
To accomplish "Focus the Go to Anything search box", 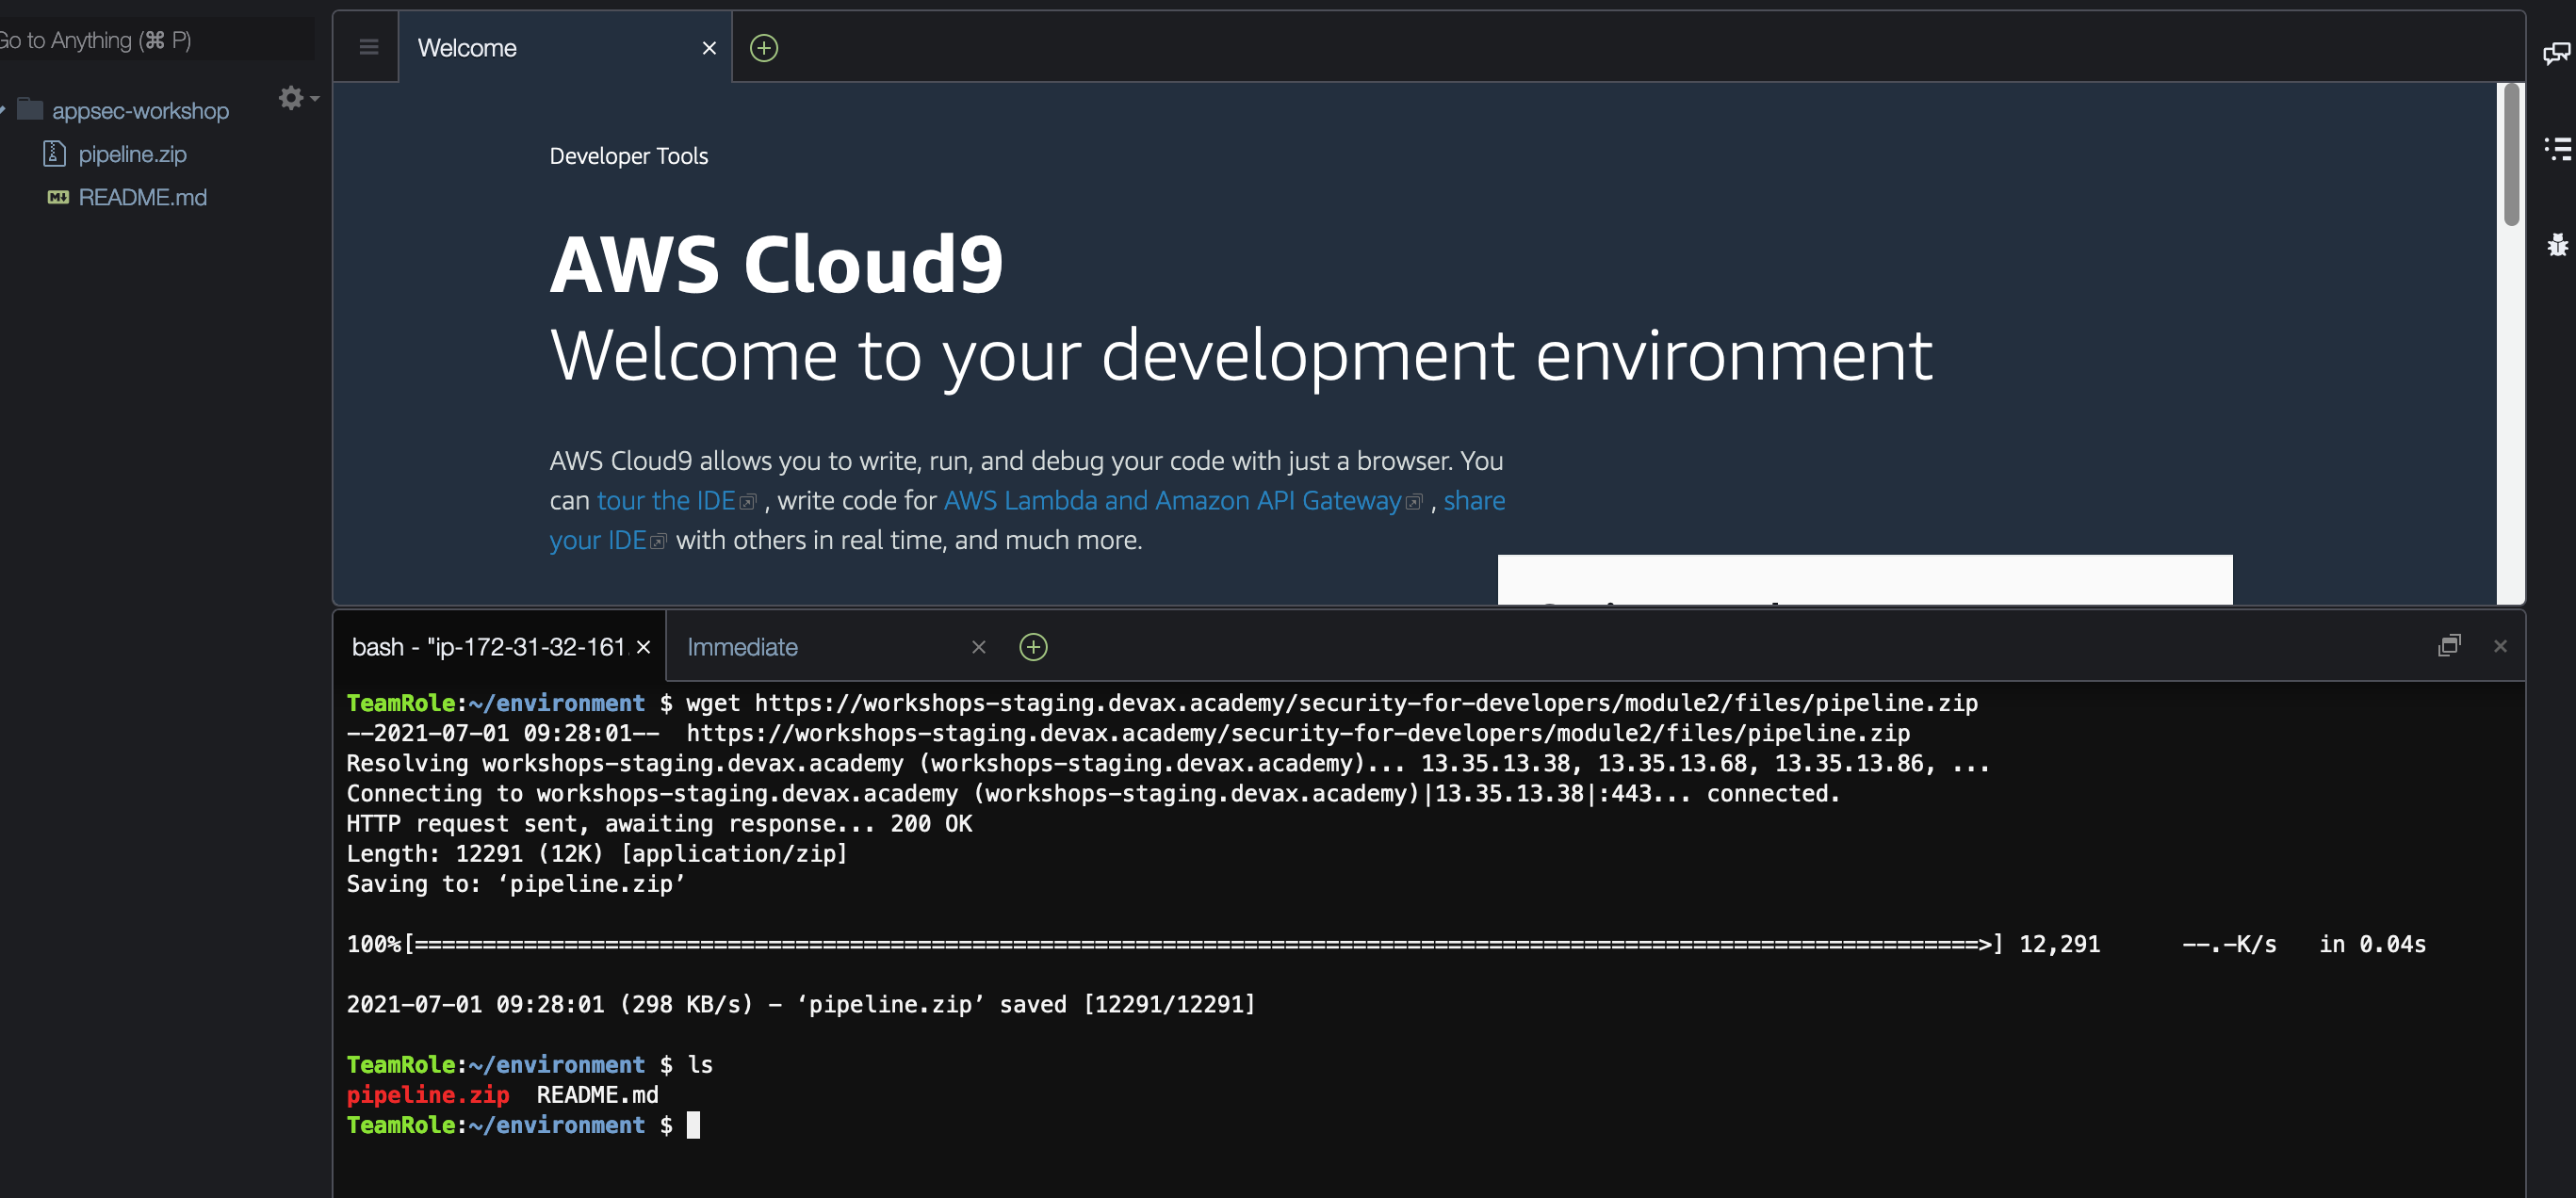I will pyautogui.click(x=155, y=40).
